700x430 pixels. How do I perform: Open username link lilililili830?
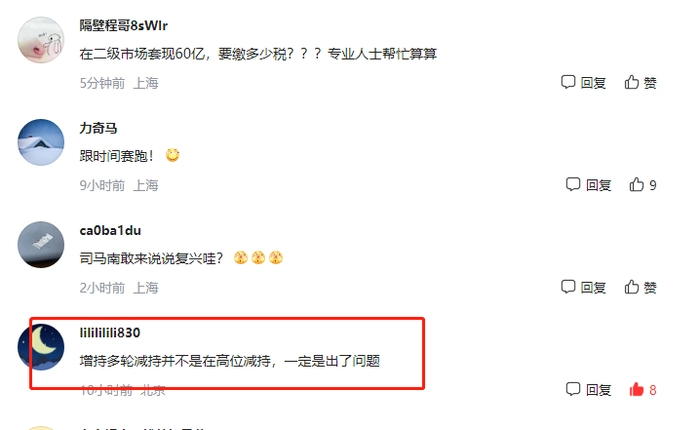tap(110, 333)
